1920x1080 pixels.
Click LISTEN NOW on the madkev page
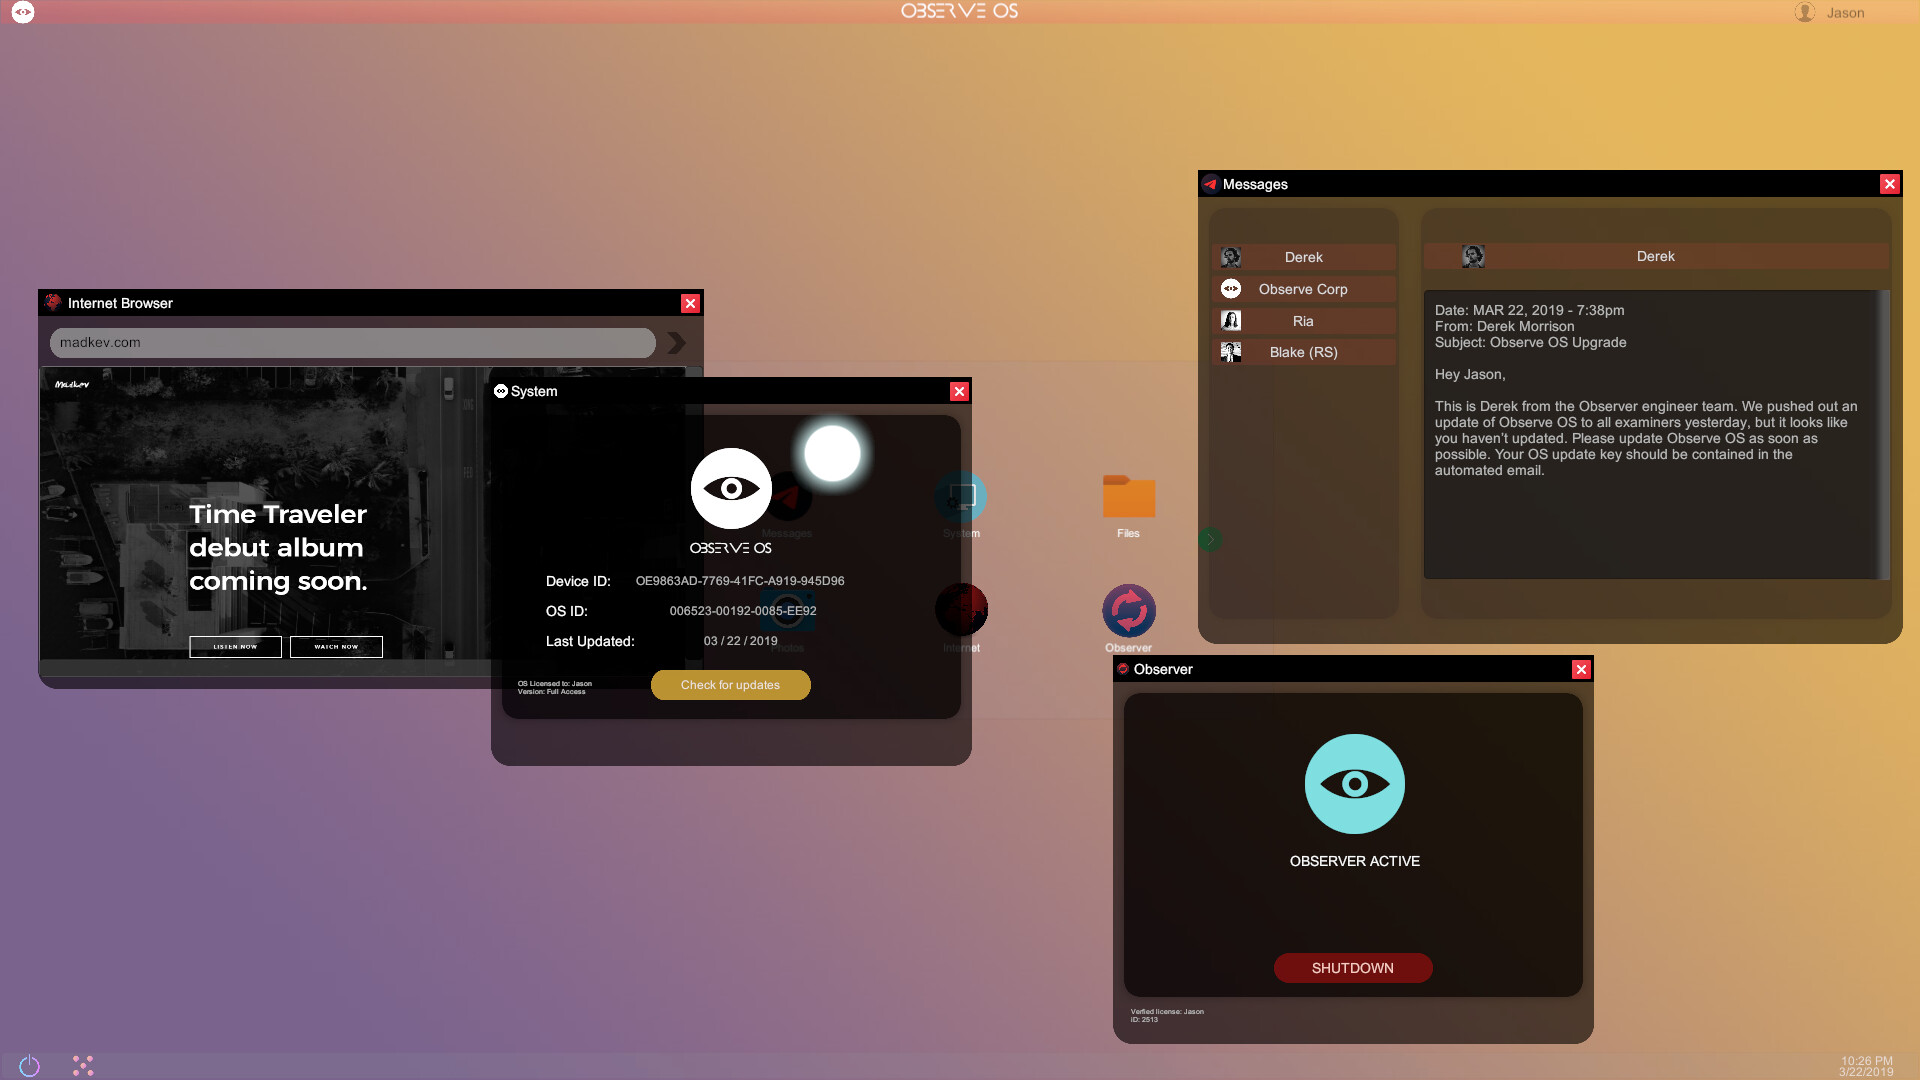pyautogui.click(x=235, y=647)
